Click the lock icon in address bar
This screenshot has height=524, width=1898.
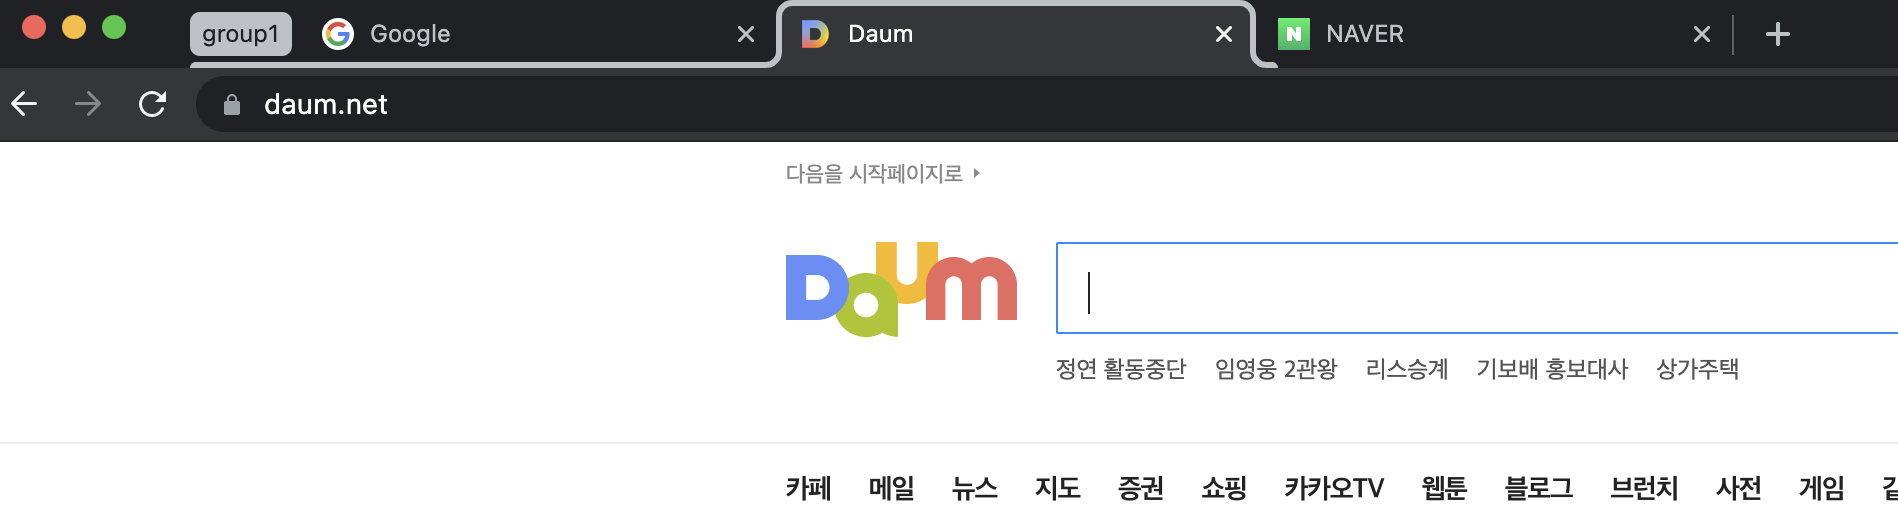232,104
